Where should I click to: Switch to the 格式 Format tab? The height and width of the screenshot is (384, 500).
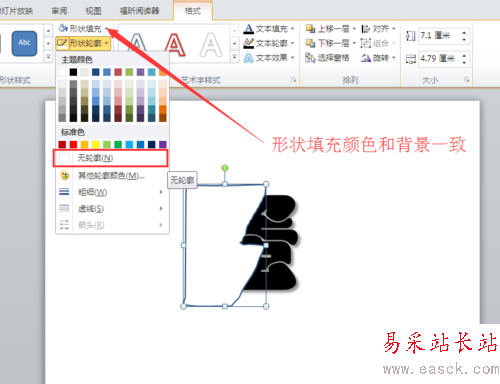[x=193, y=11]
